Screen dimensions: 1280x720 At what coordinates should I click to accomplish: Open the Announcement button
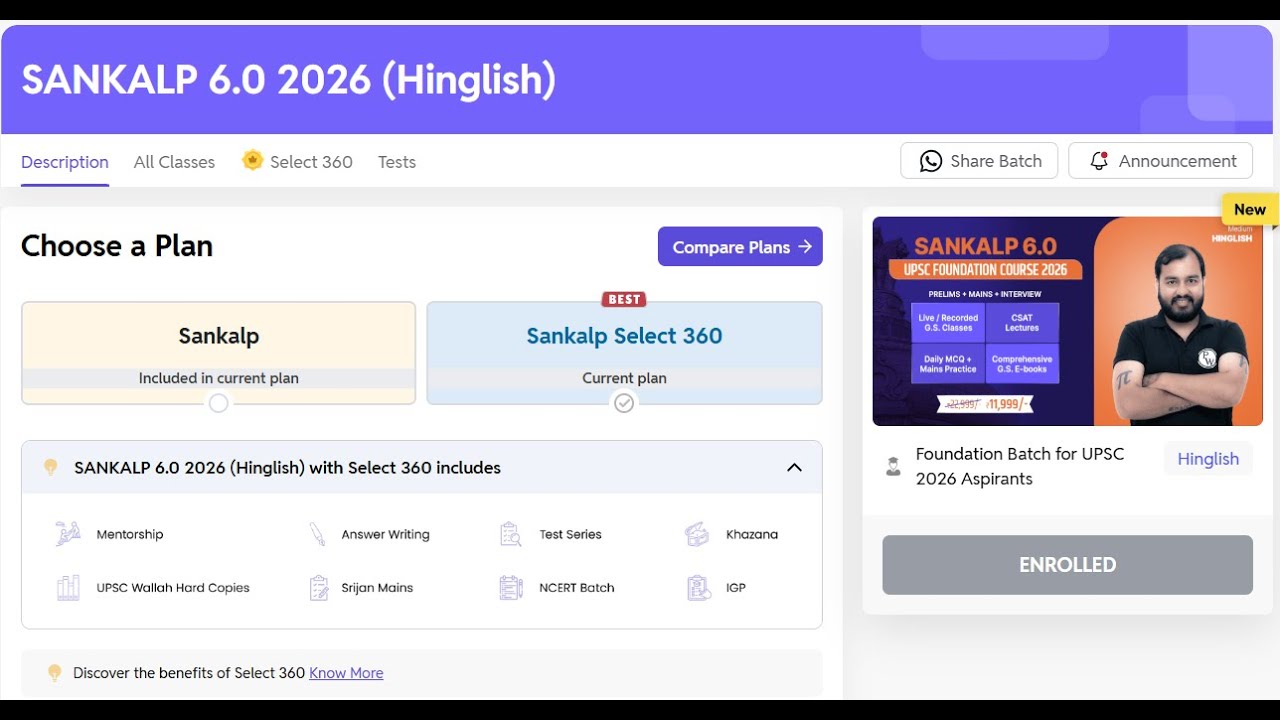1160,161
